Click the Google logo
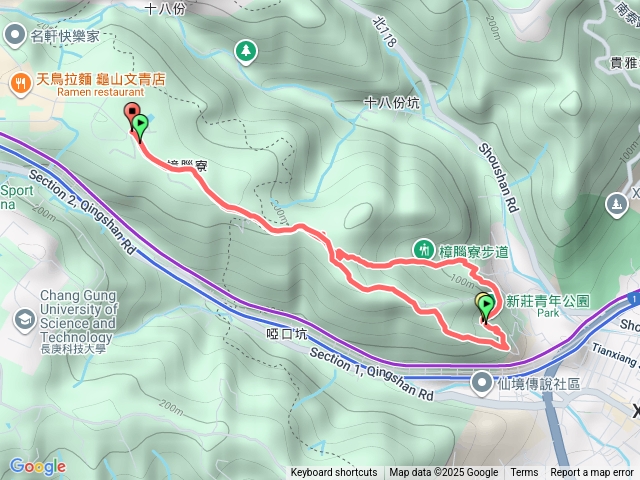The width and height of the screenshot is (640, 480). pos(38,466)
